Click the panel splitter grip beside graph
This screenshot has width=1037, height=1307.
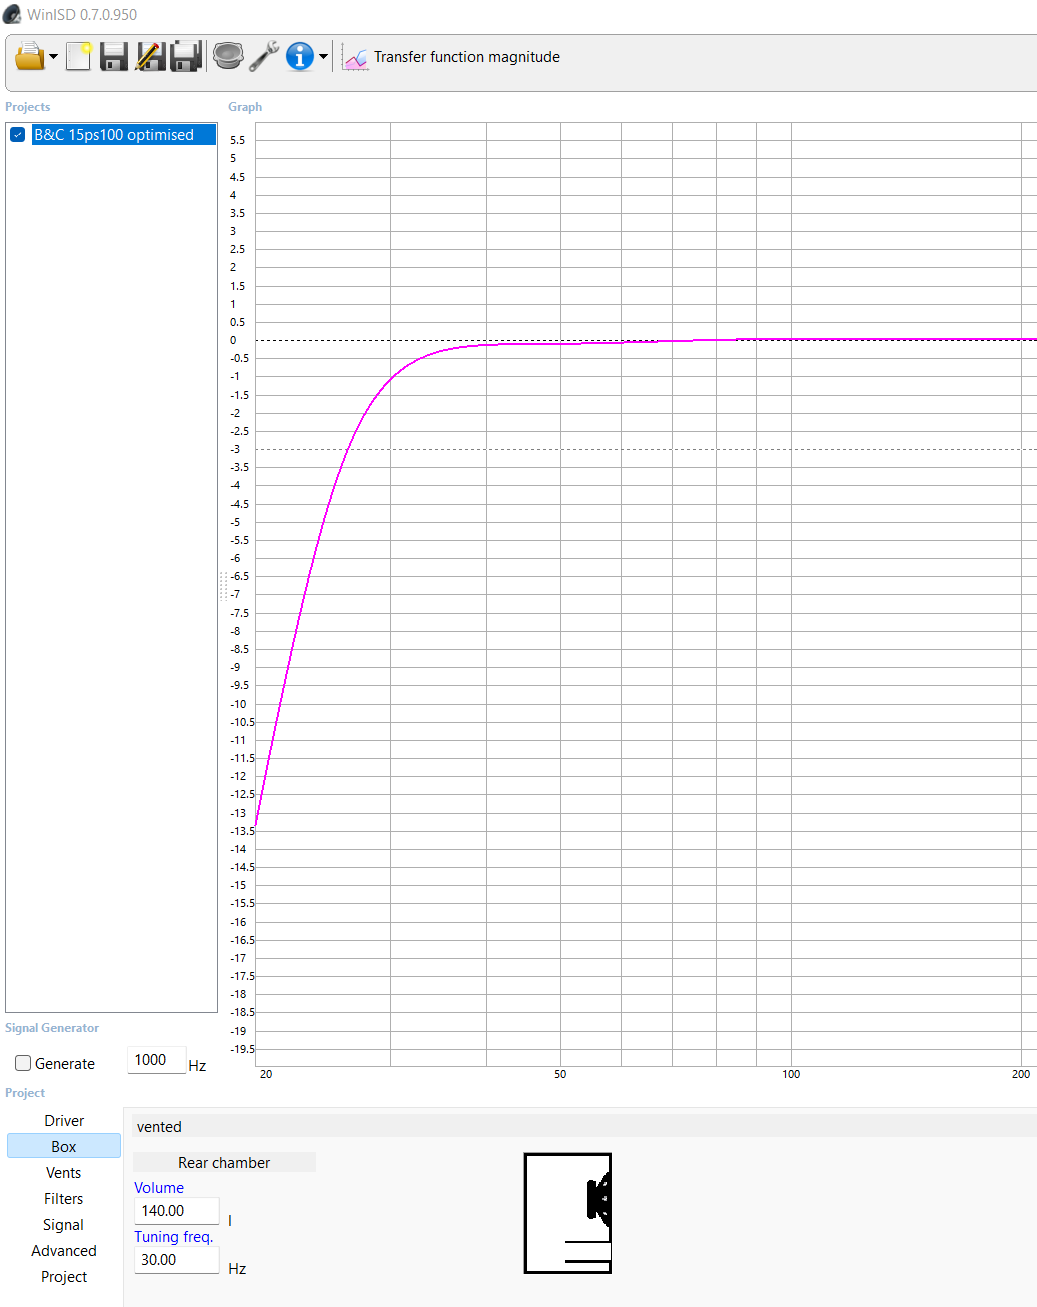coord(222,586)
